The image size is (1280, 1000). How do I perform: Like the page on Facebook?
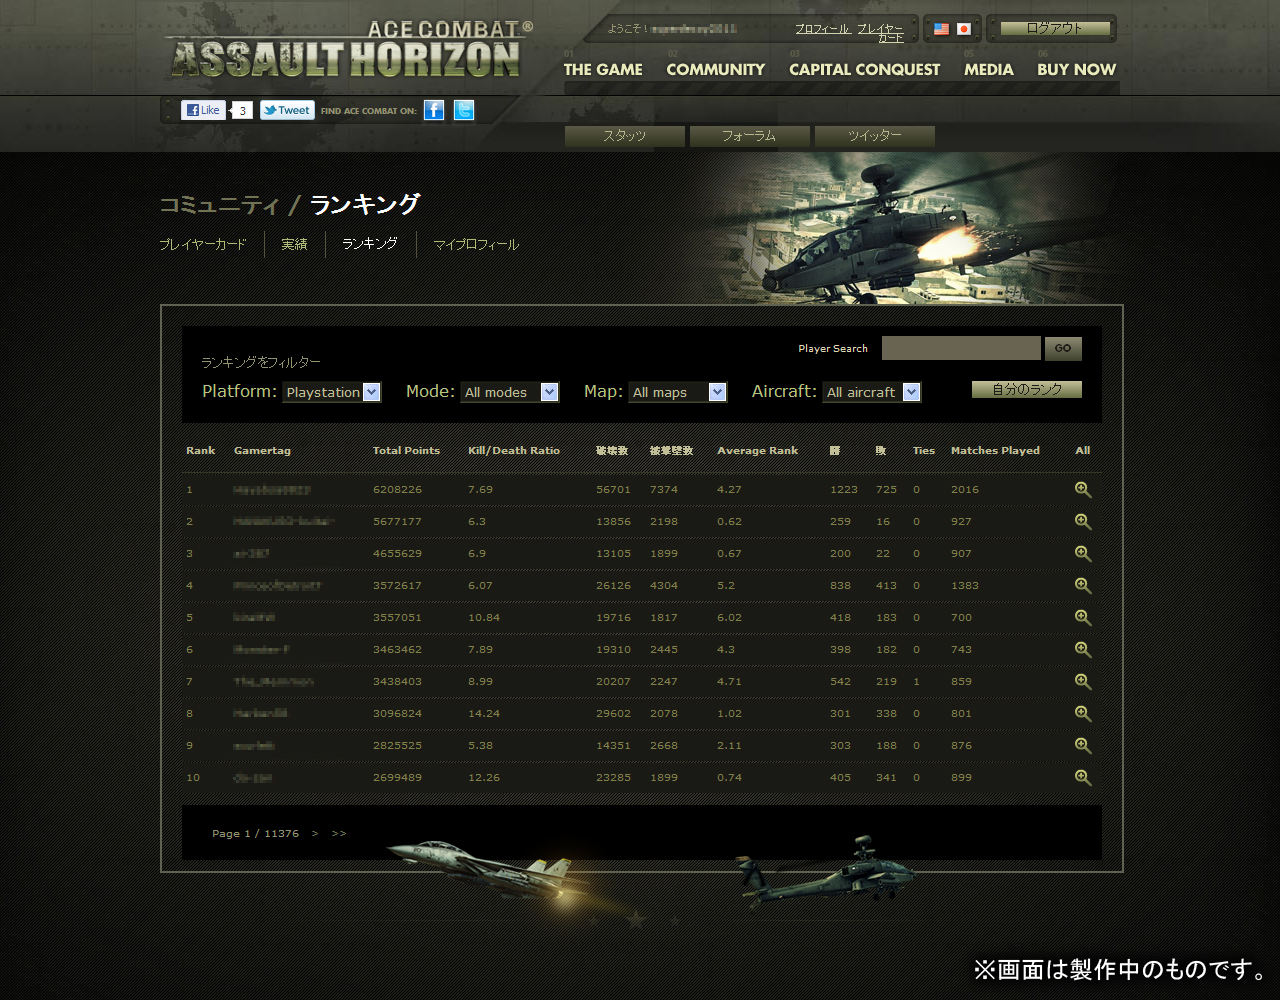click(x=203, y=110)
